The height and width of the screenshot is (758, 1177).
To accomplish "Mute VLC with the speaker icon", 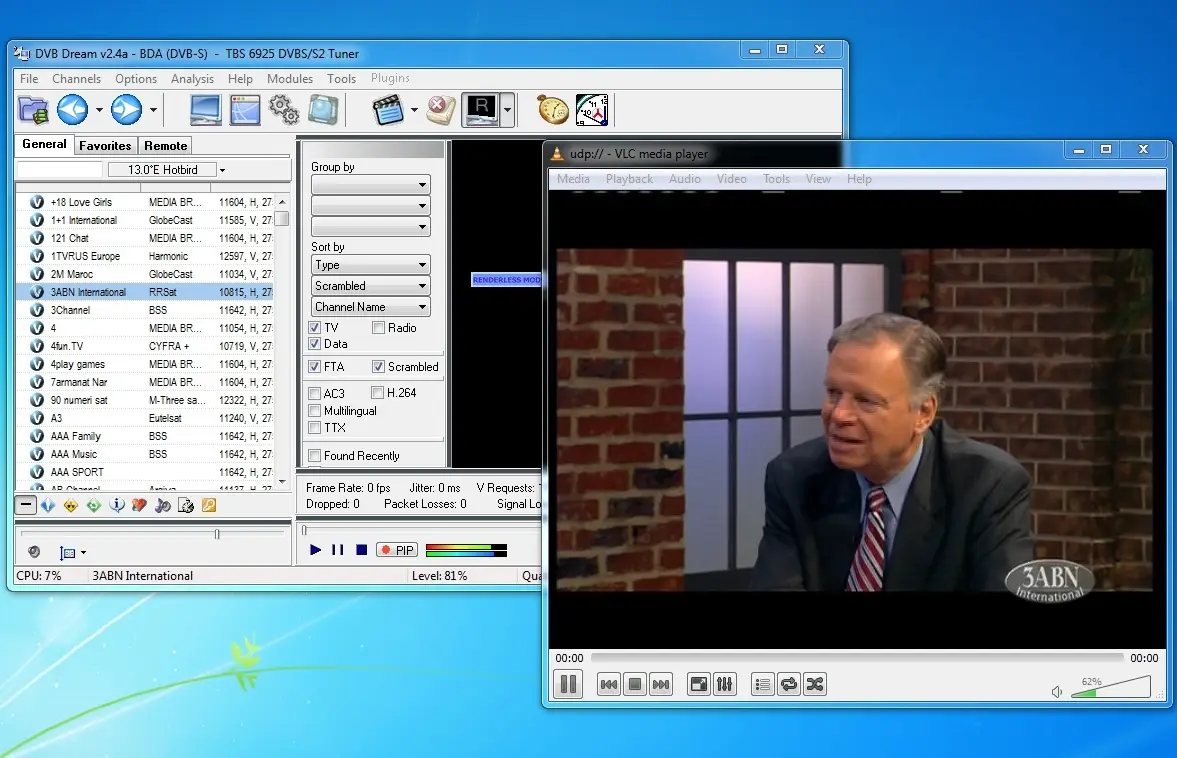I will coord(1057,692).
